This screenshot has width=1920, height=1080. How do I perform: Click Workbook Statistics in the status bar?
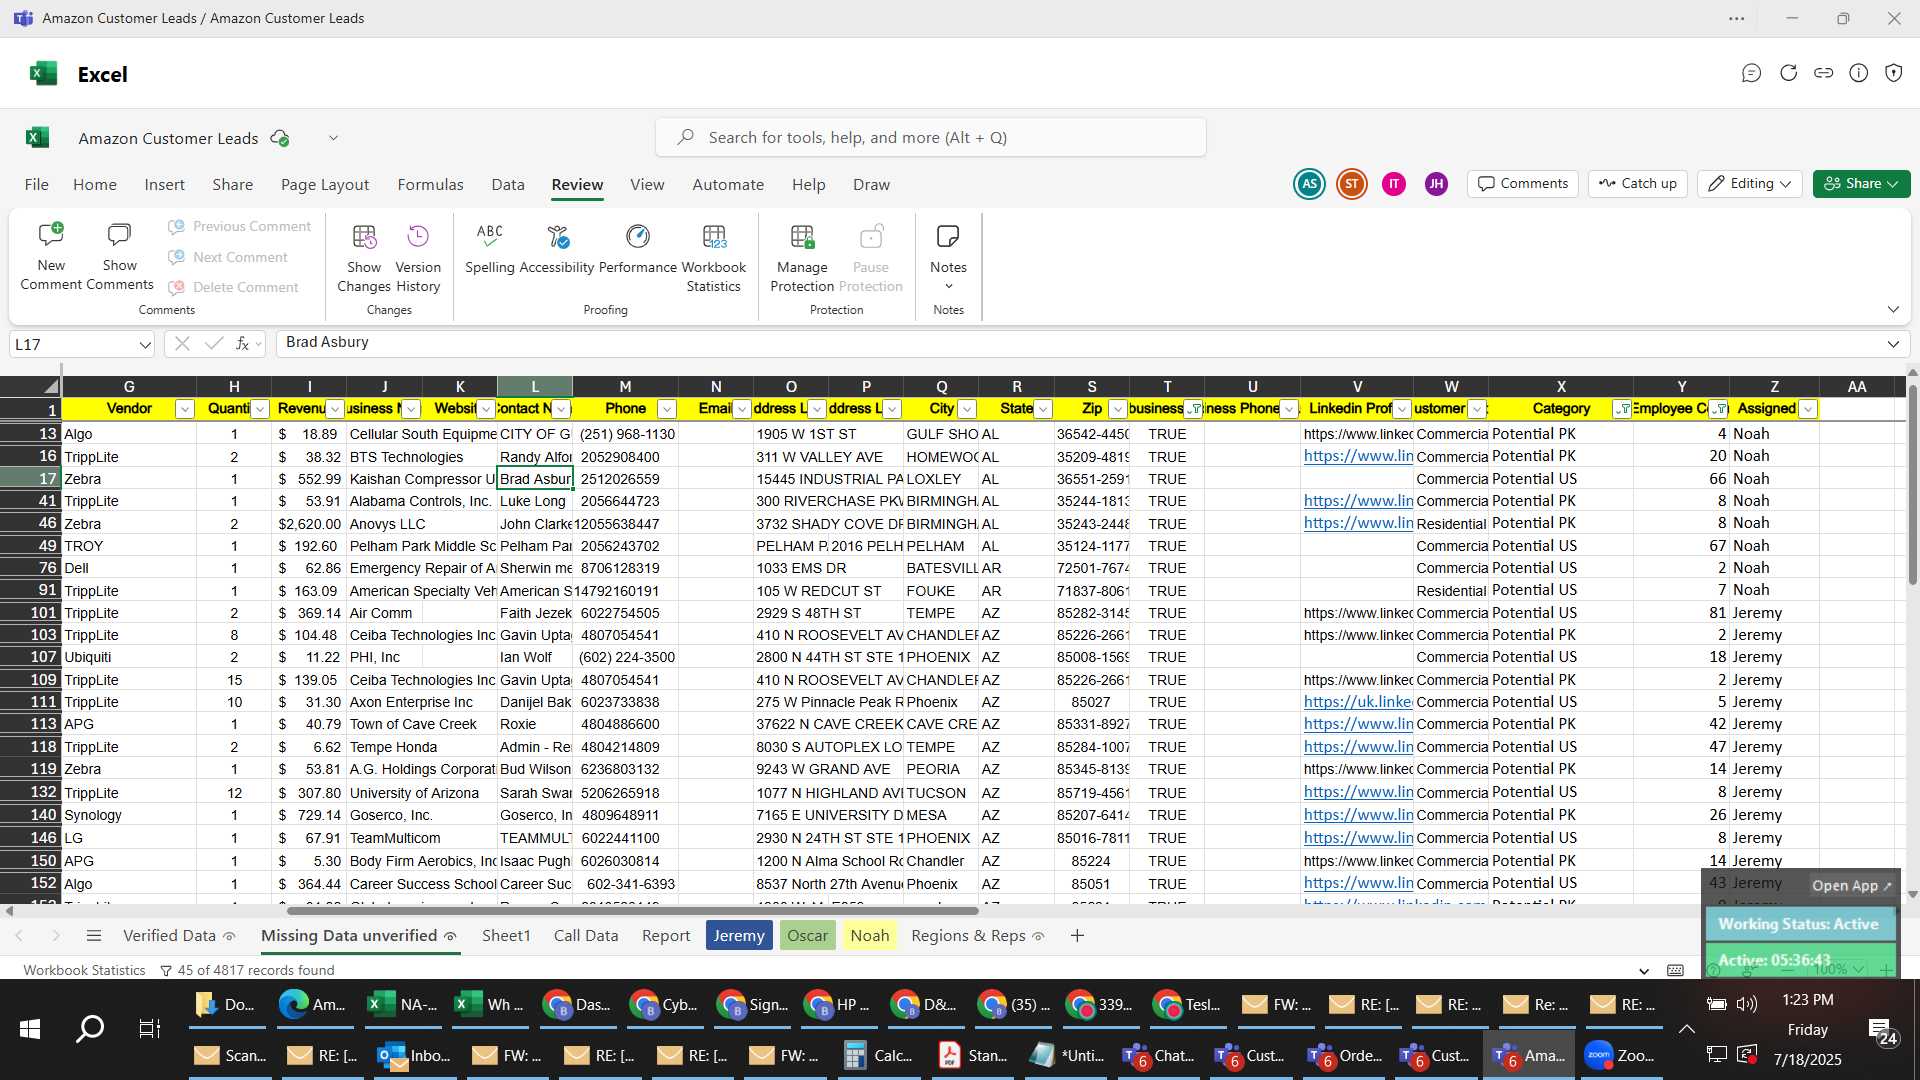(84, 970)
